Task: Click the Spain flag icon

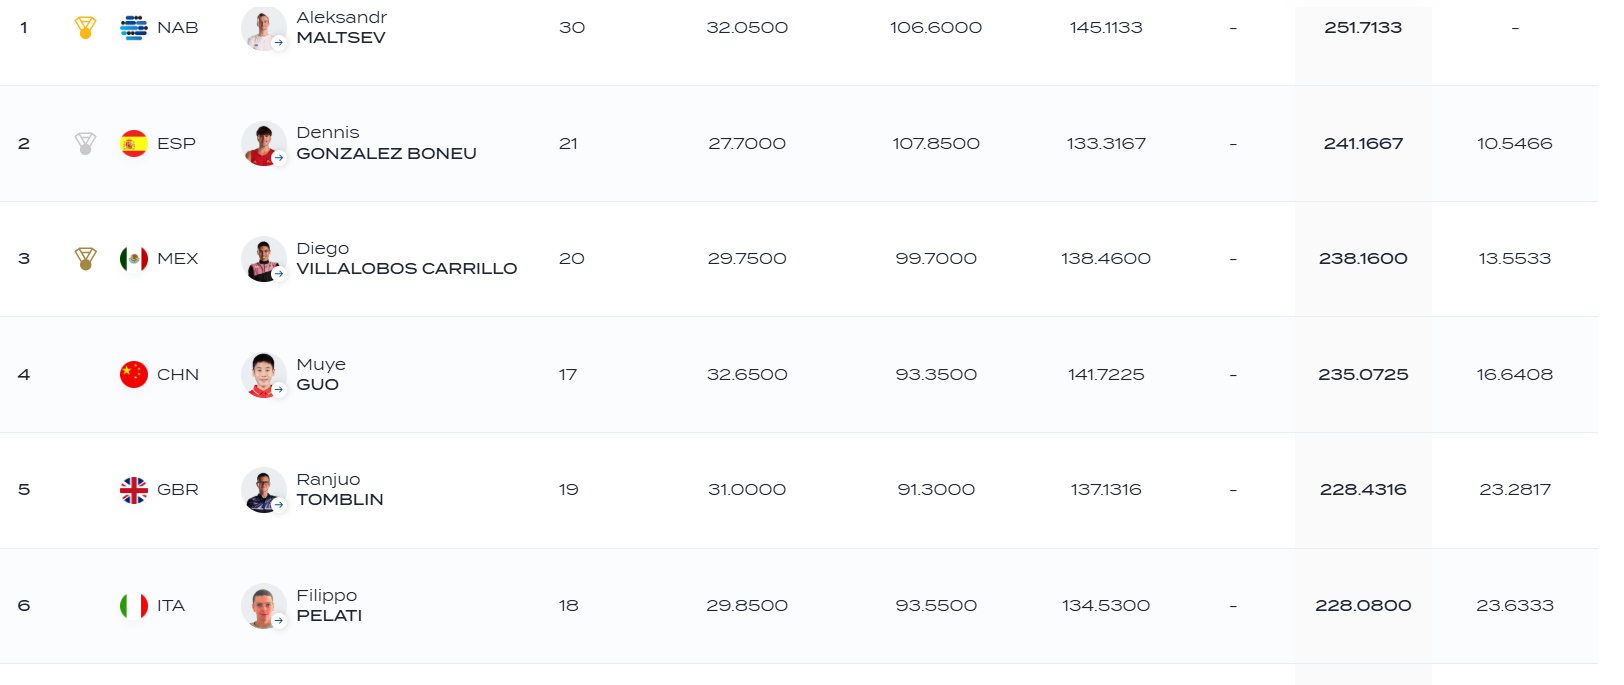Action: pos(134,144)
